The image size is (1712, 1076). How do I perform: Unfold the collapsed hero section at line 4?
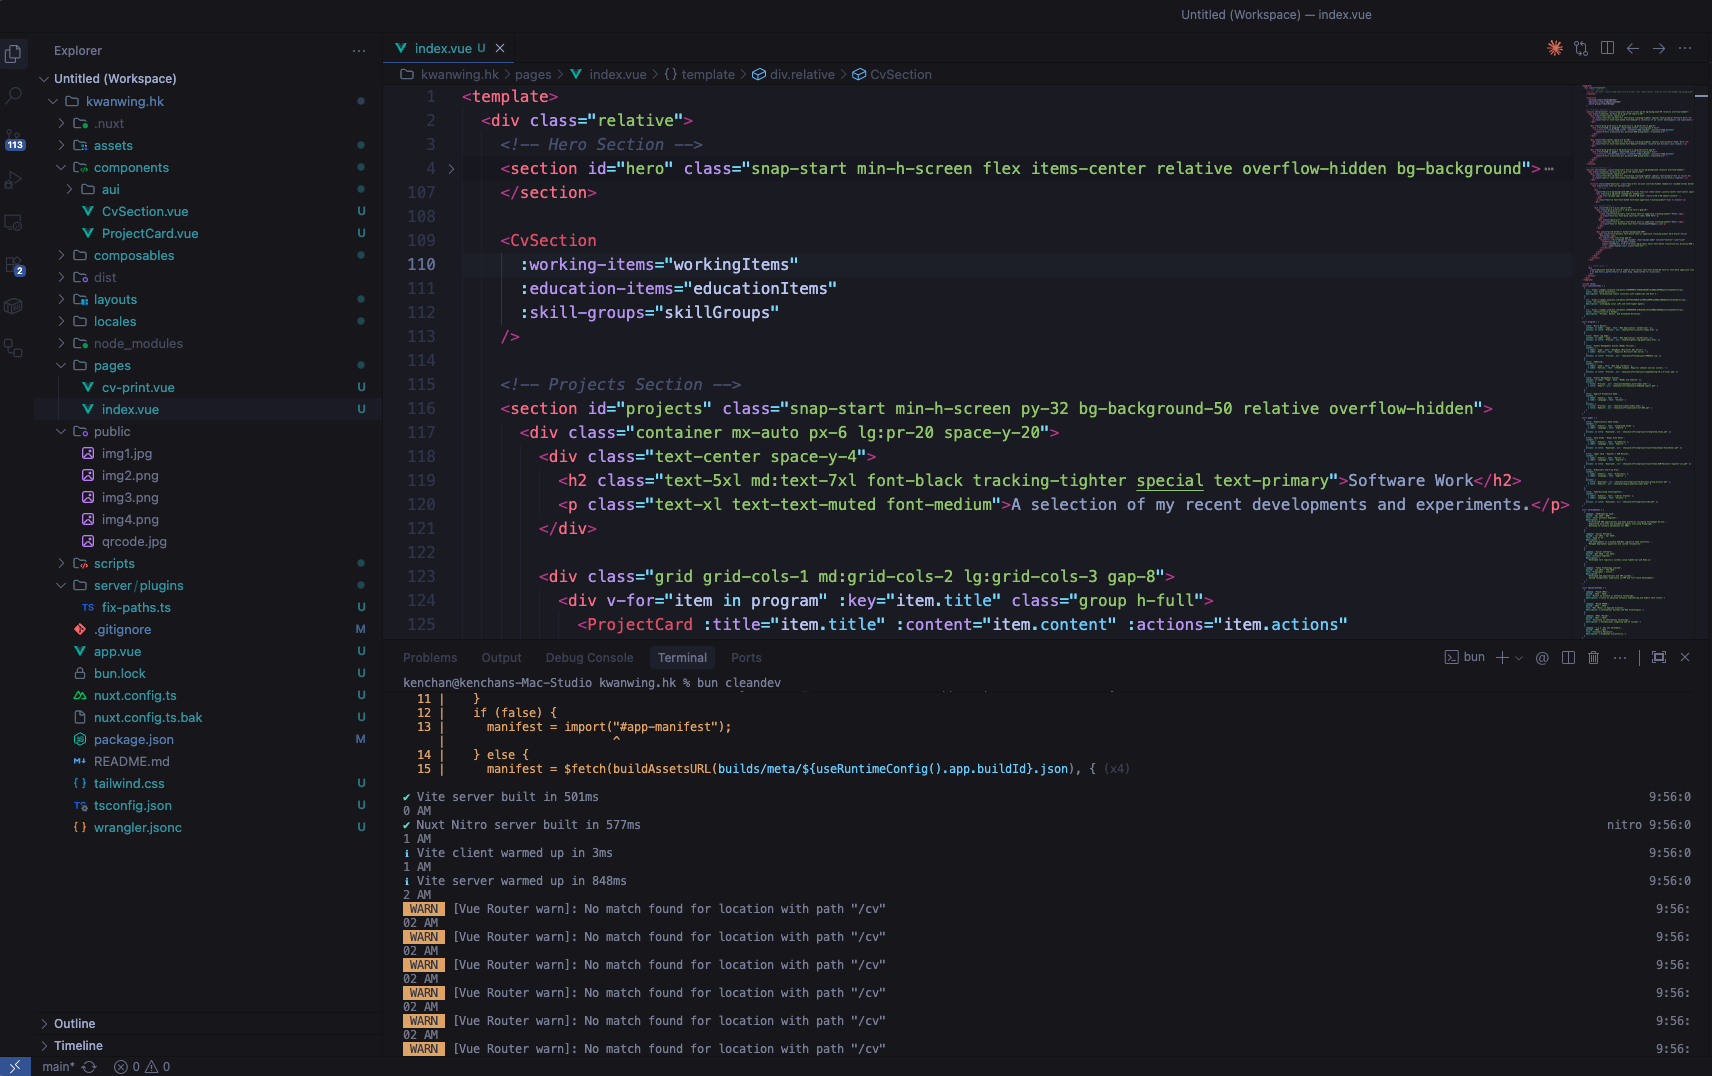[451, 169]
